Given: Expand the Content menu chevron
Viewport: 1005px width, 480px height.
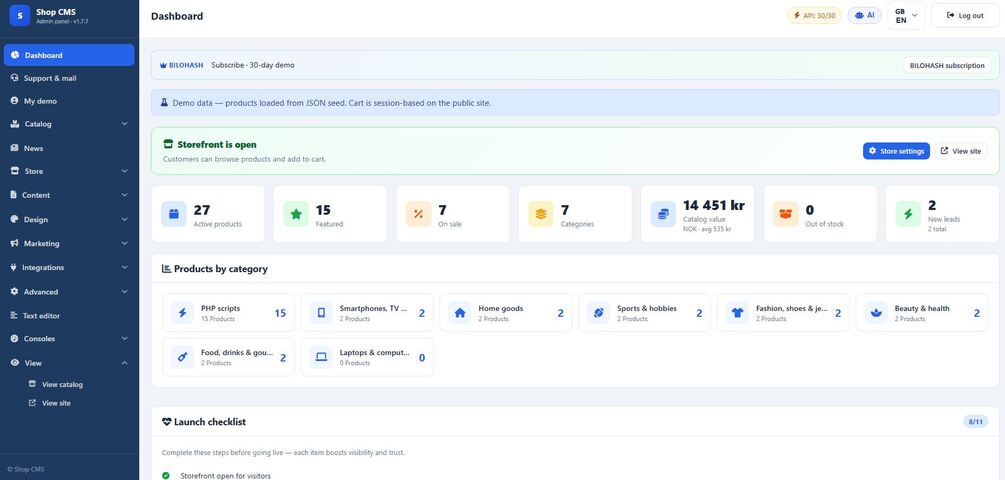Looking at the screenshot, I should point(124,195).
